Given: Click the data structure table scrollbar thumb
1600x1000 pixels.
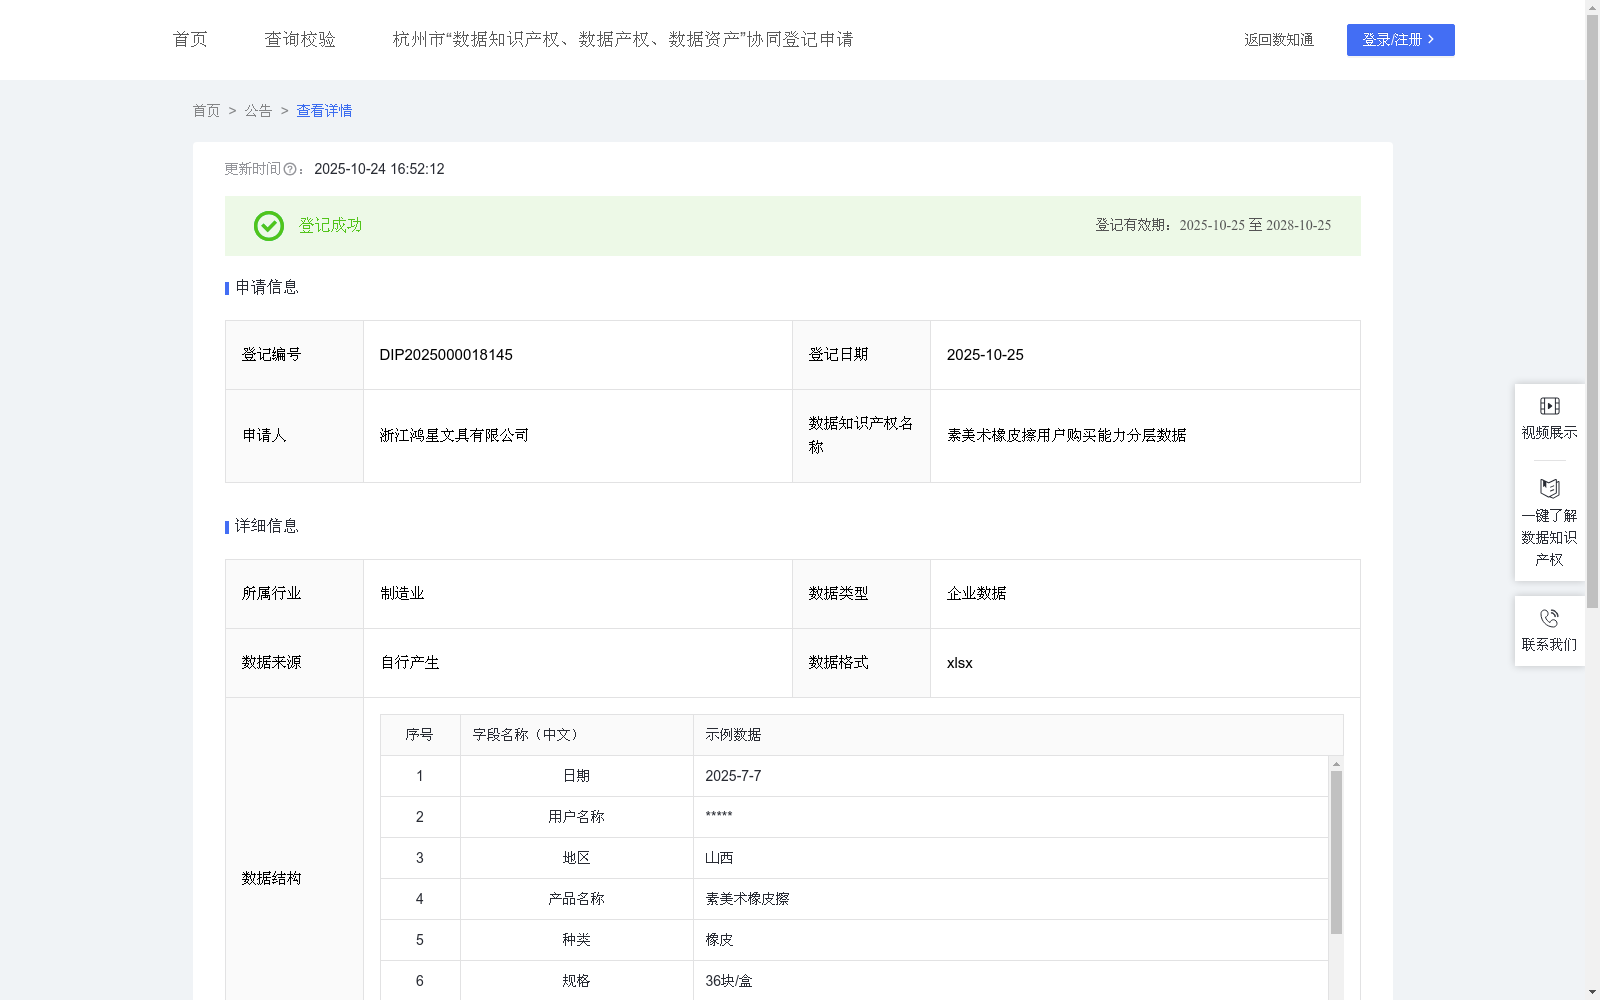Looking at the screenshot, I should [1336, 852].
